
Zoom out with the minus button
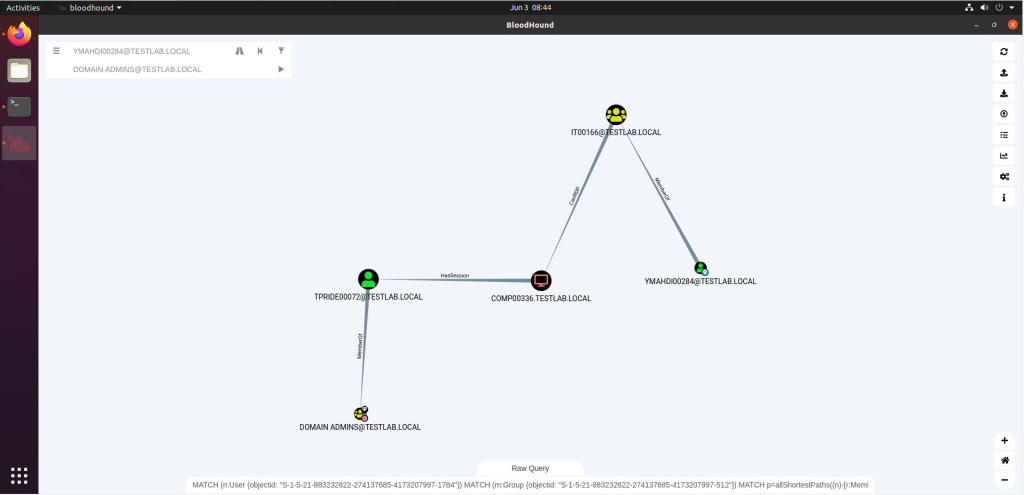pyautogui.click(x=1004, y=480)
